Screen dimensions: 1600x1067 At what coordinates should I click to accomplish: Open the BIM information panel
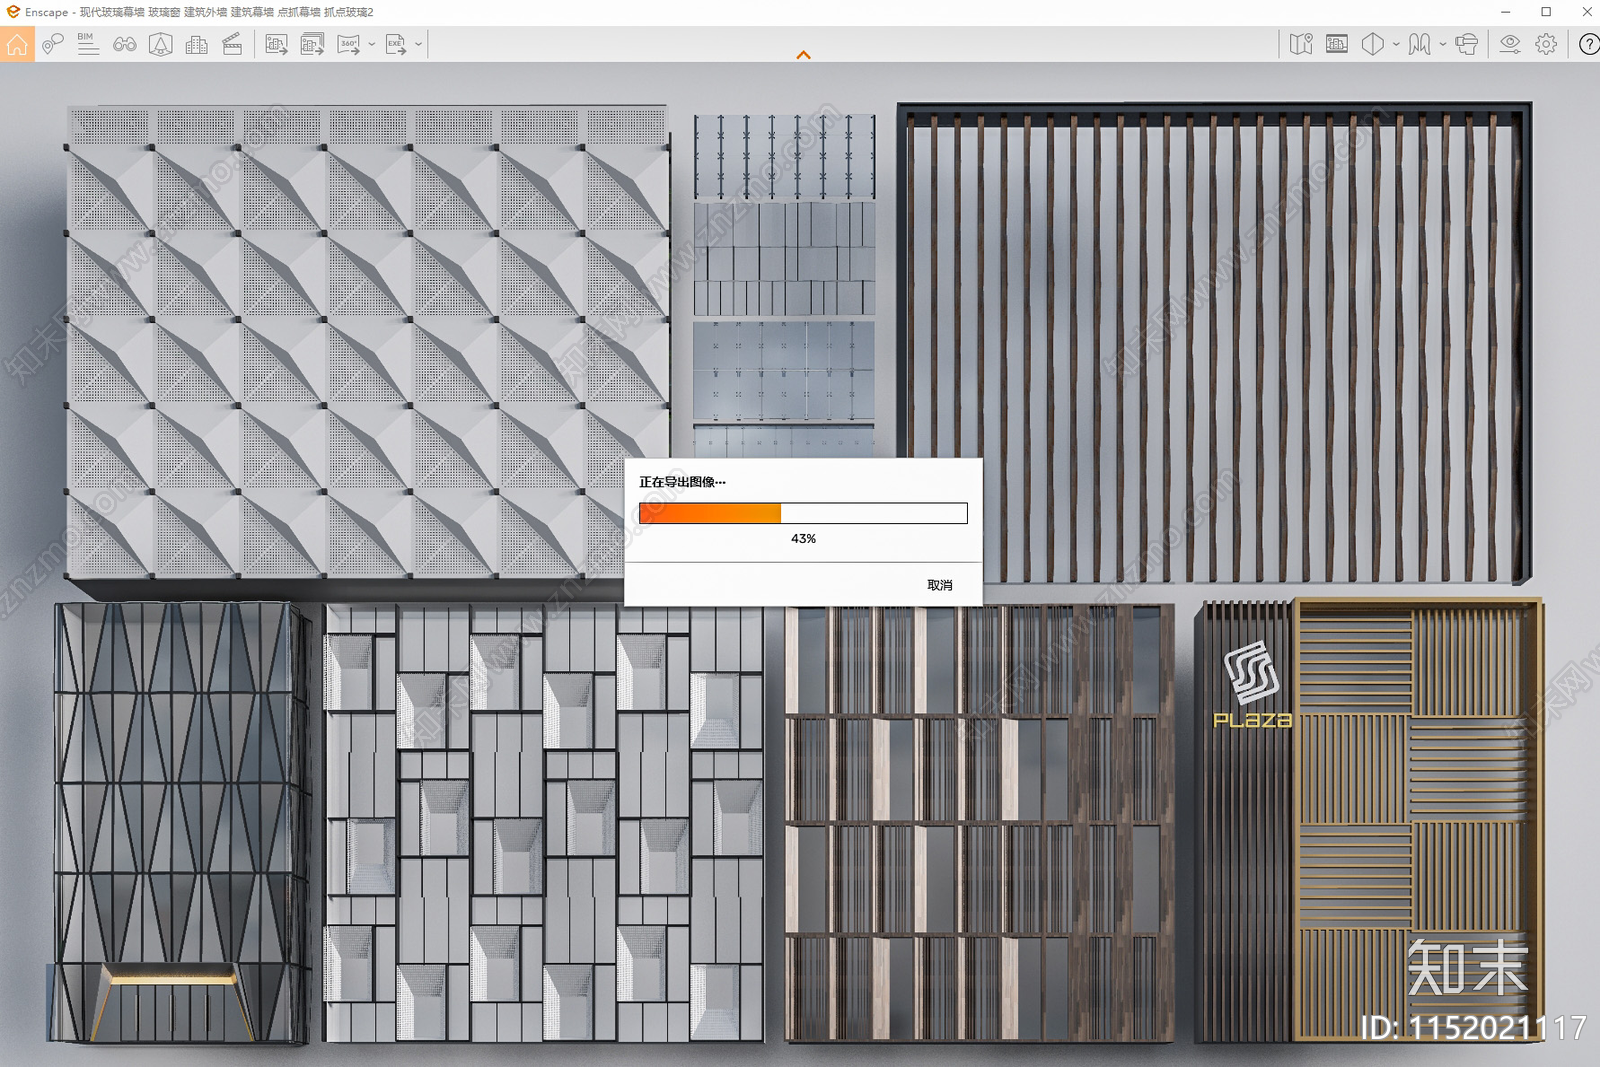tap(88, 44)
